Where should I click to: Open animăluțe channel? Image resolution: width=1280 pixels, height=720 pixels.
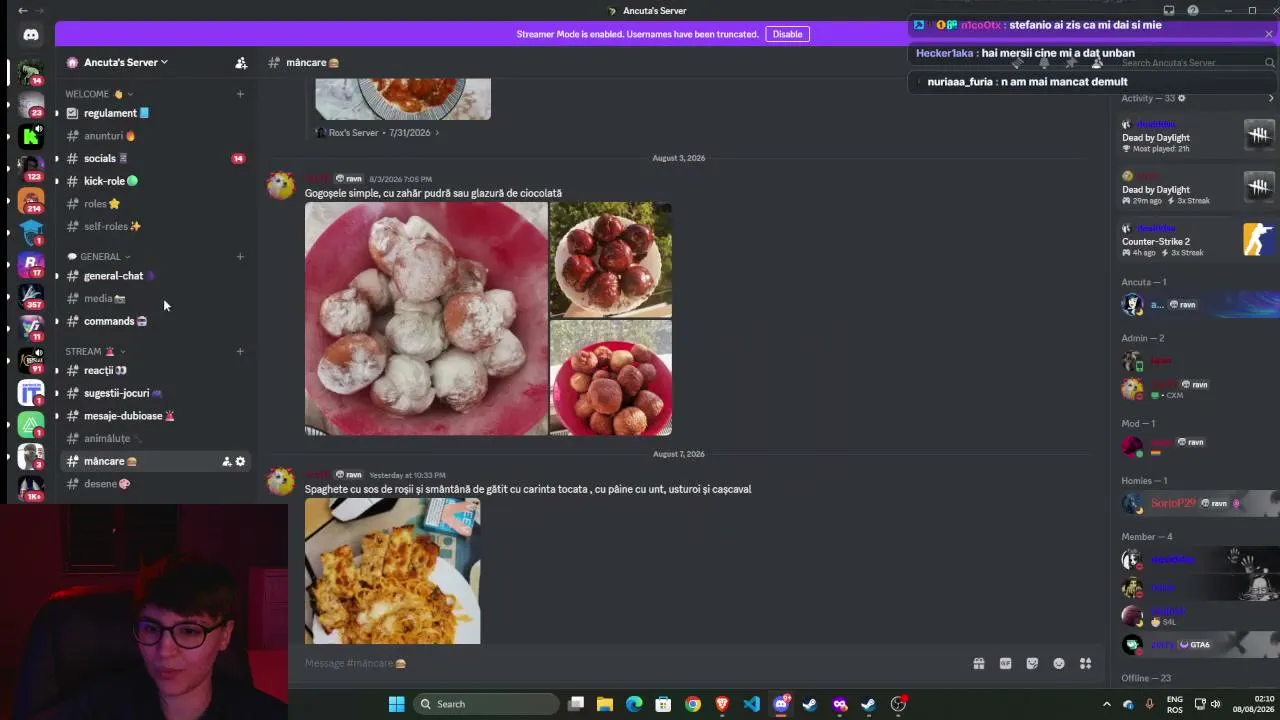coord(154,439)
